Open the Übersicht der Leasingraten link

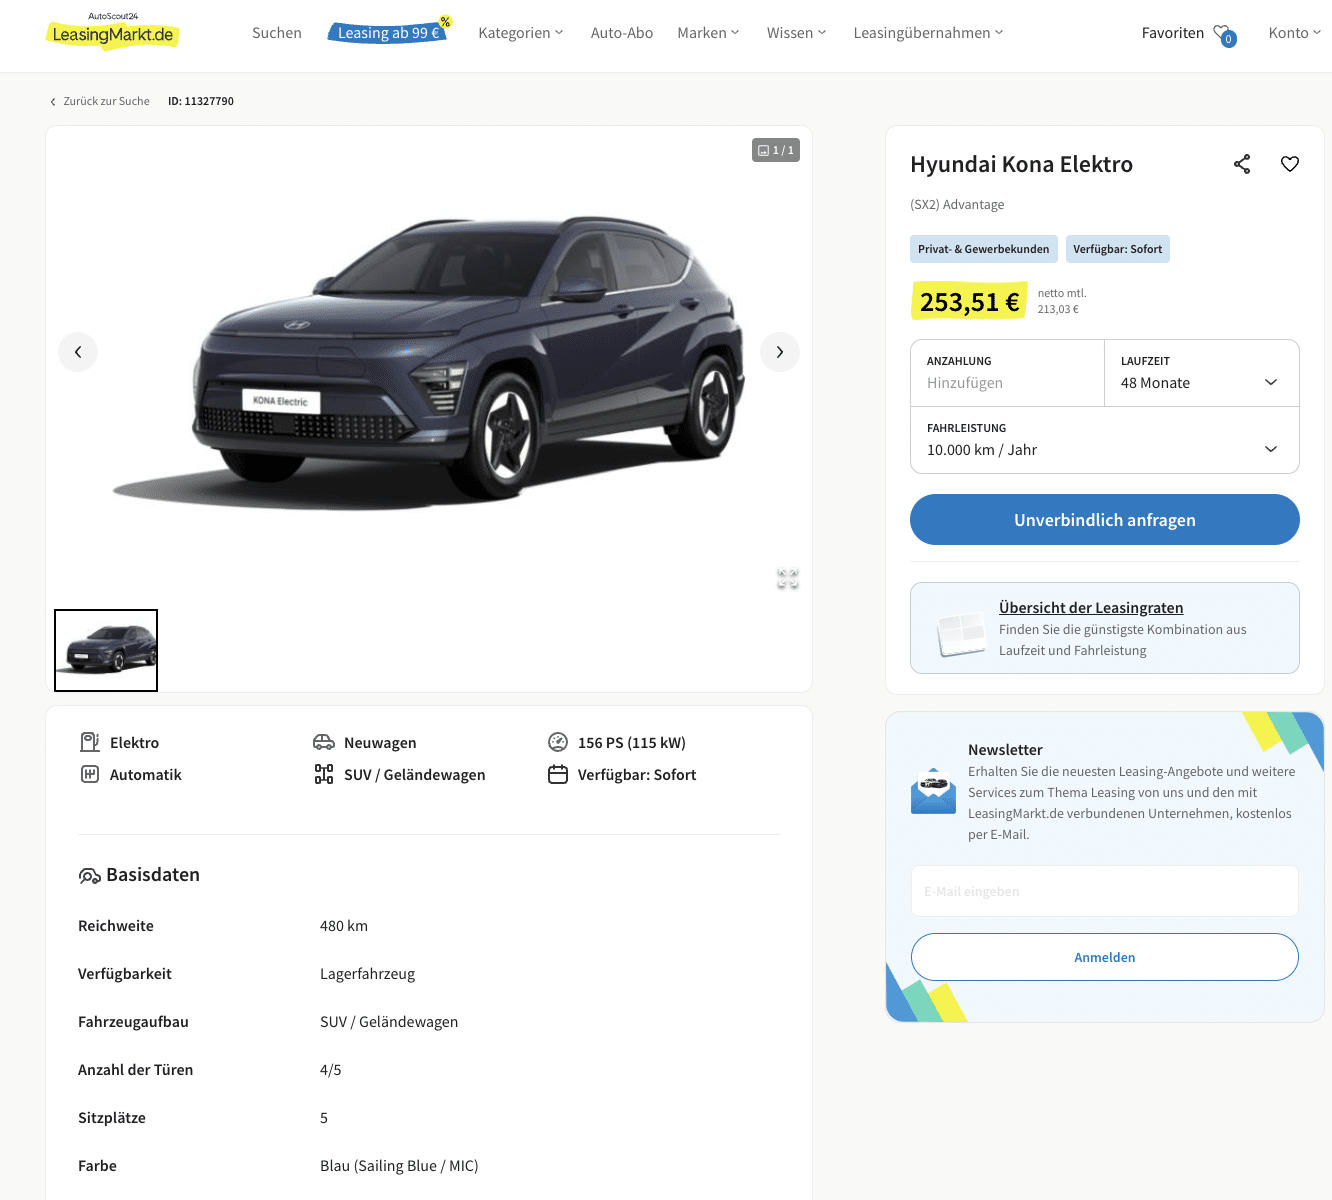pos(1091,608)
